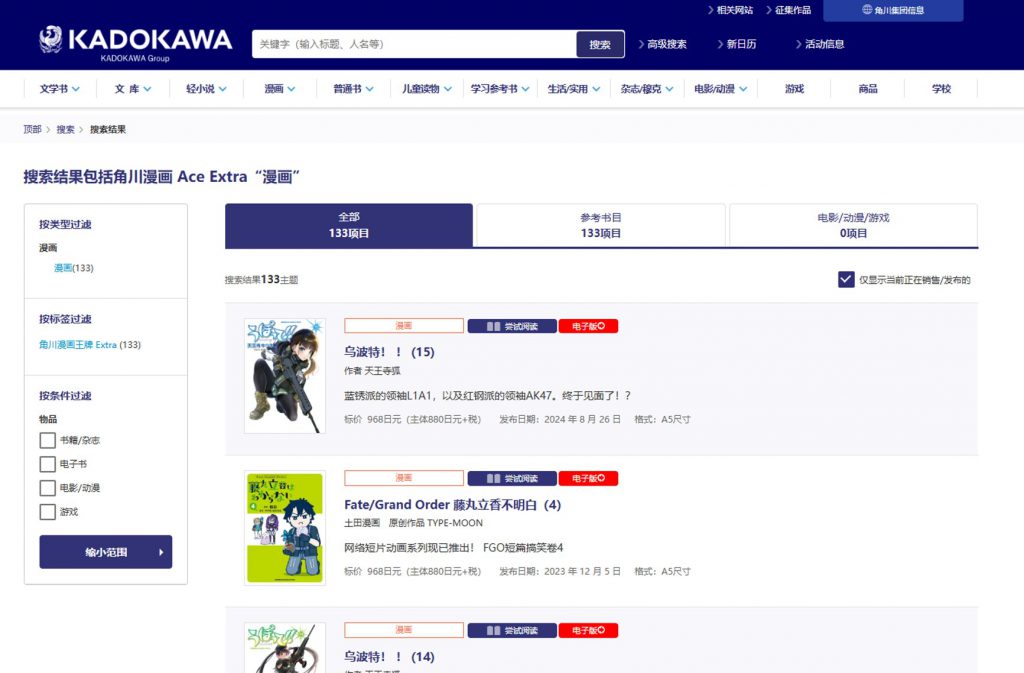The height and width of the screenshot is (673, 1024).
Task: Expand the 轻小说 category menu
Action: (x=206, y=89)
